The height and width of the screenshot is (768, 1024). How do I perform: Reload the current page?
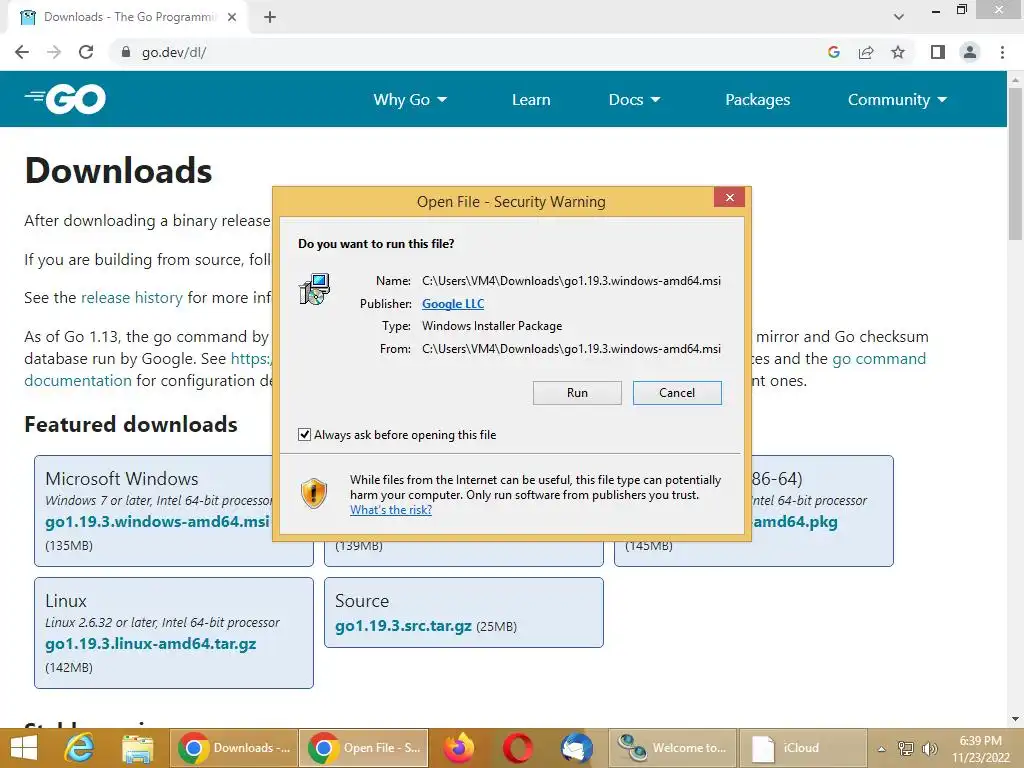coord(86,52)
